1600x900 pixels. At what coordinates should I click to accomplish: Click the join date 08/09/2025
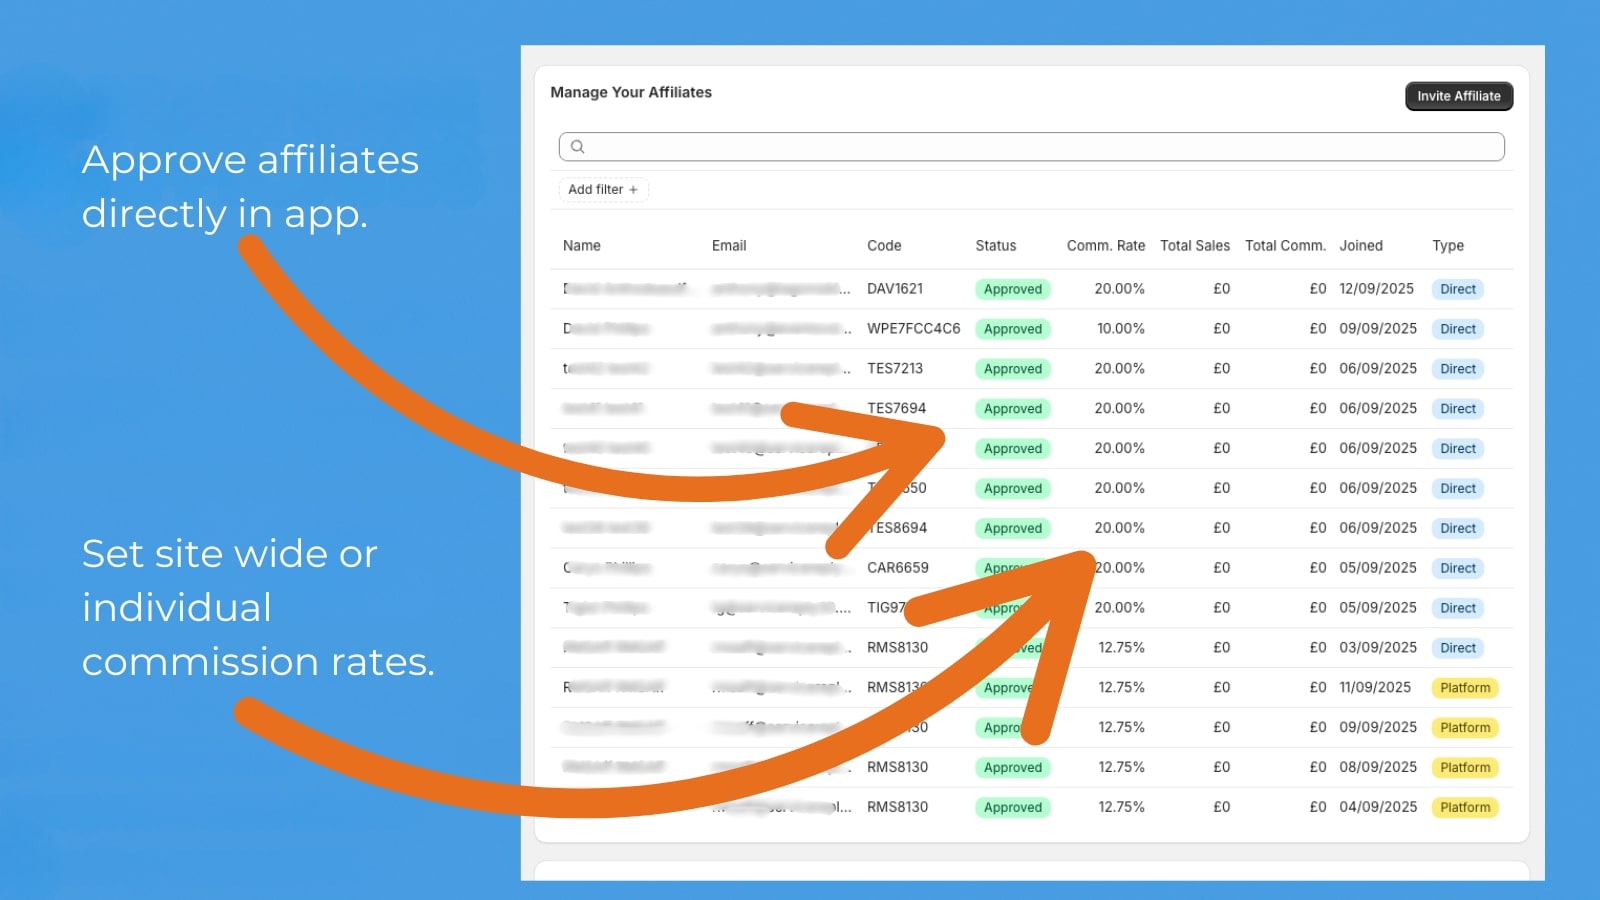(x=1378, y=768)
